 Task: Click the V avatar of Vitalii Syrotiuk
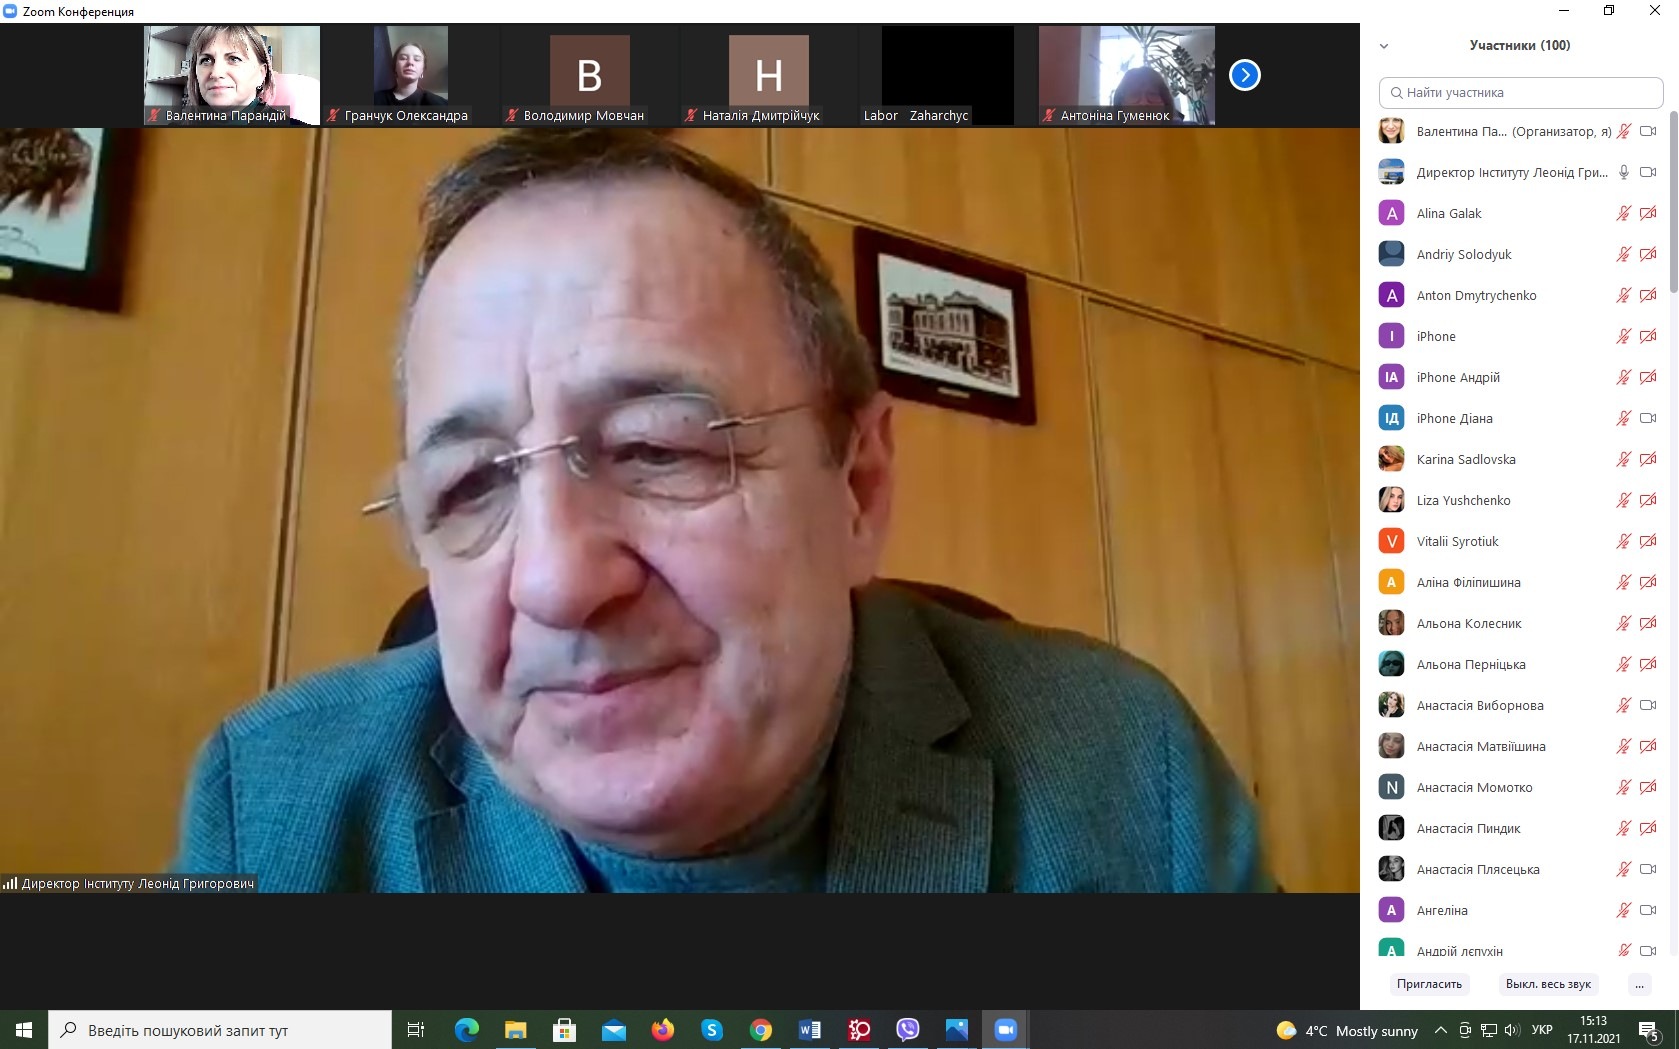(1391, 541)
